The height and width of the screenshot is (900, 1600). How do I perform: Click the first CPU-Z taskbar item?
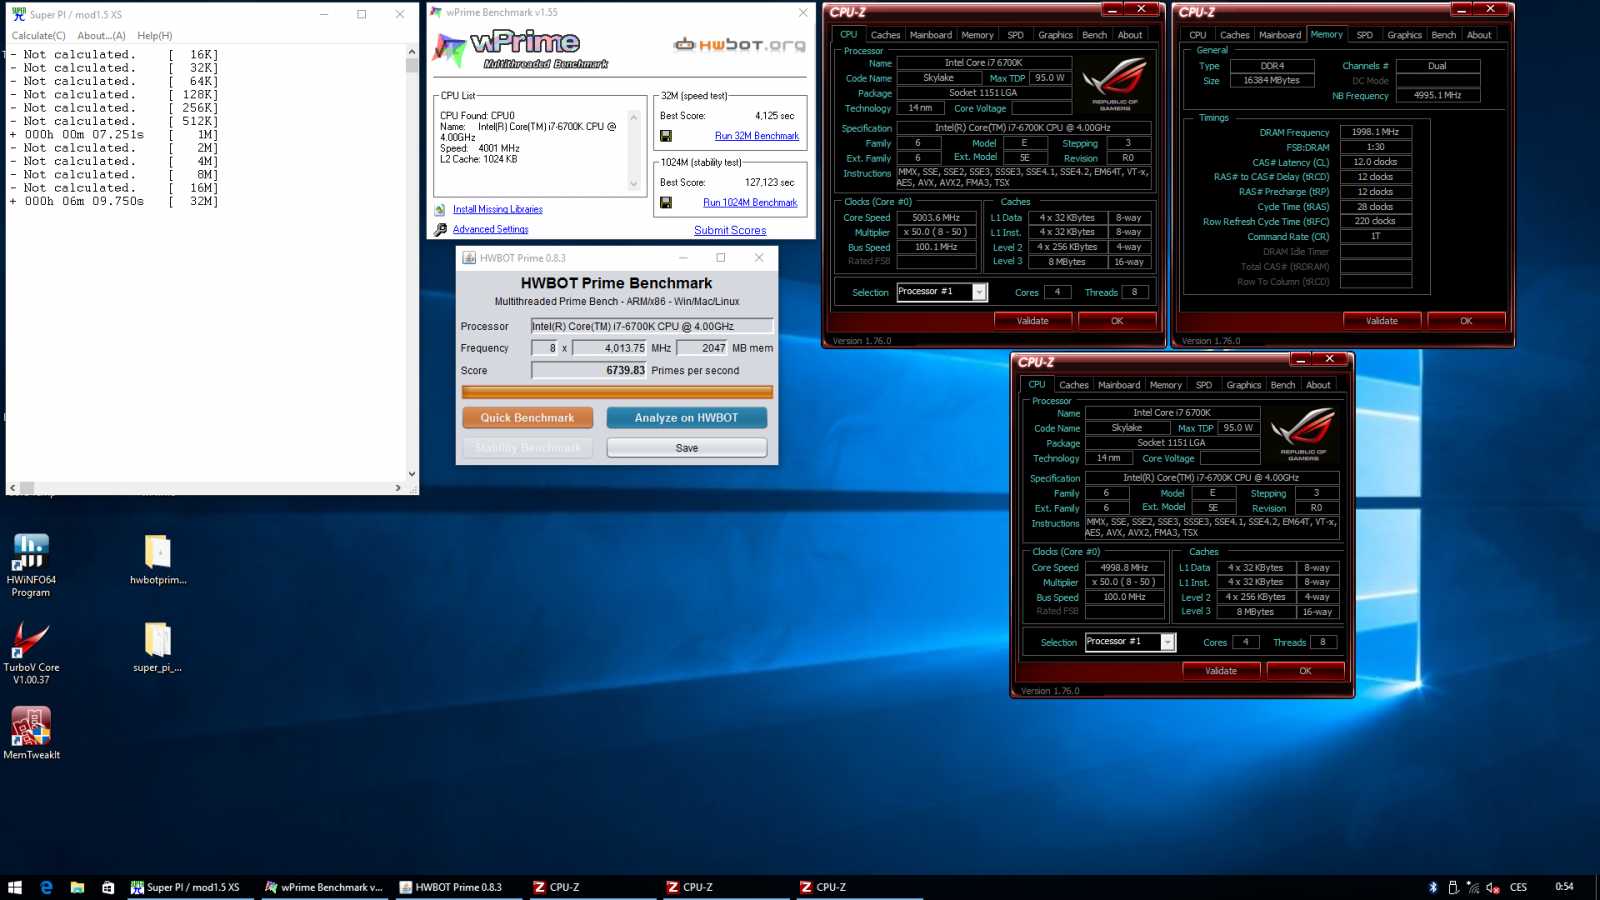(591, 887)
